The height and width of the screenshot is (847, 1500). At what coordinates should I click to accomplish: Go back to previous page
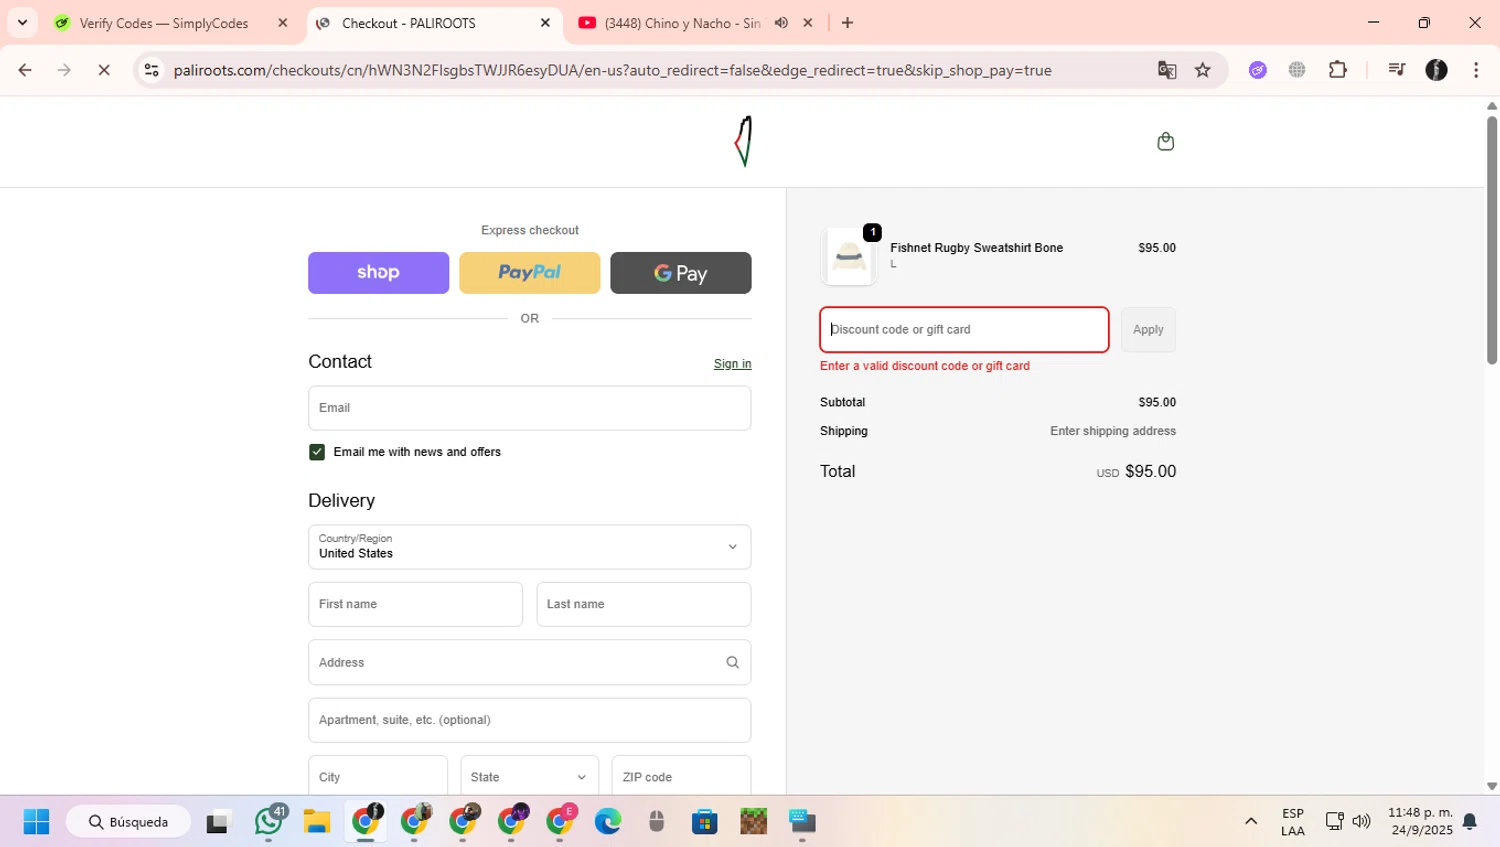pos(25,70)
